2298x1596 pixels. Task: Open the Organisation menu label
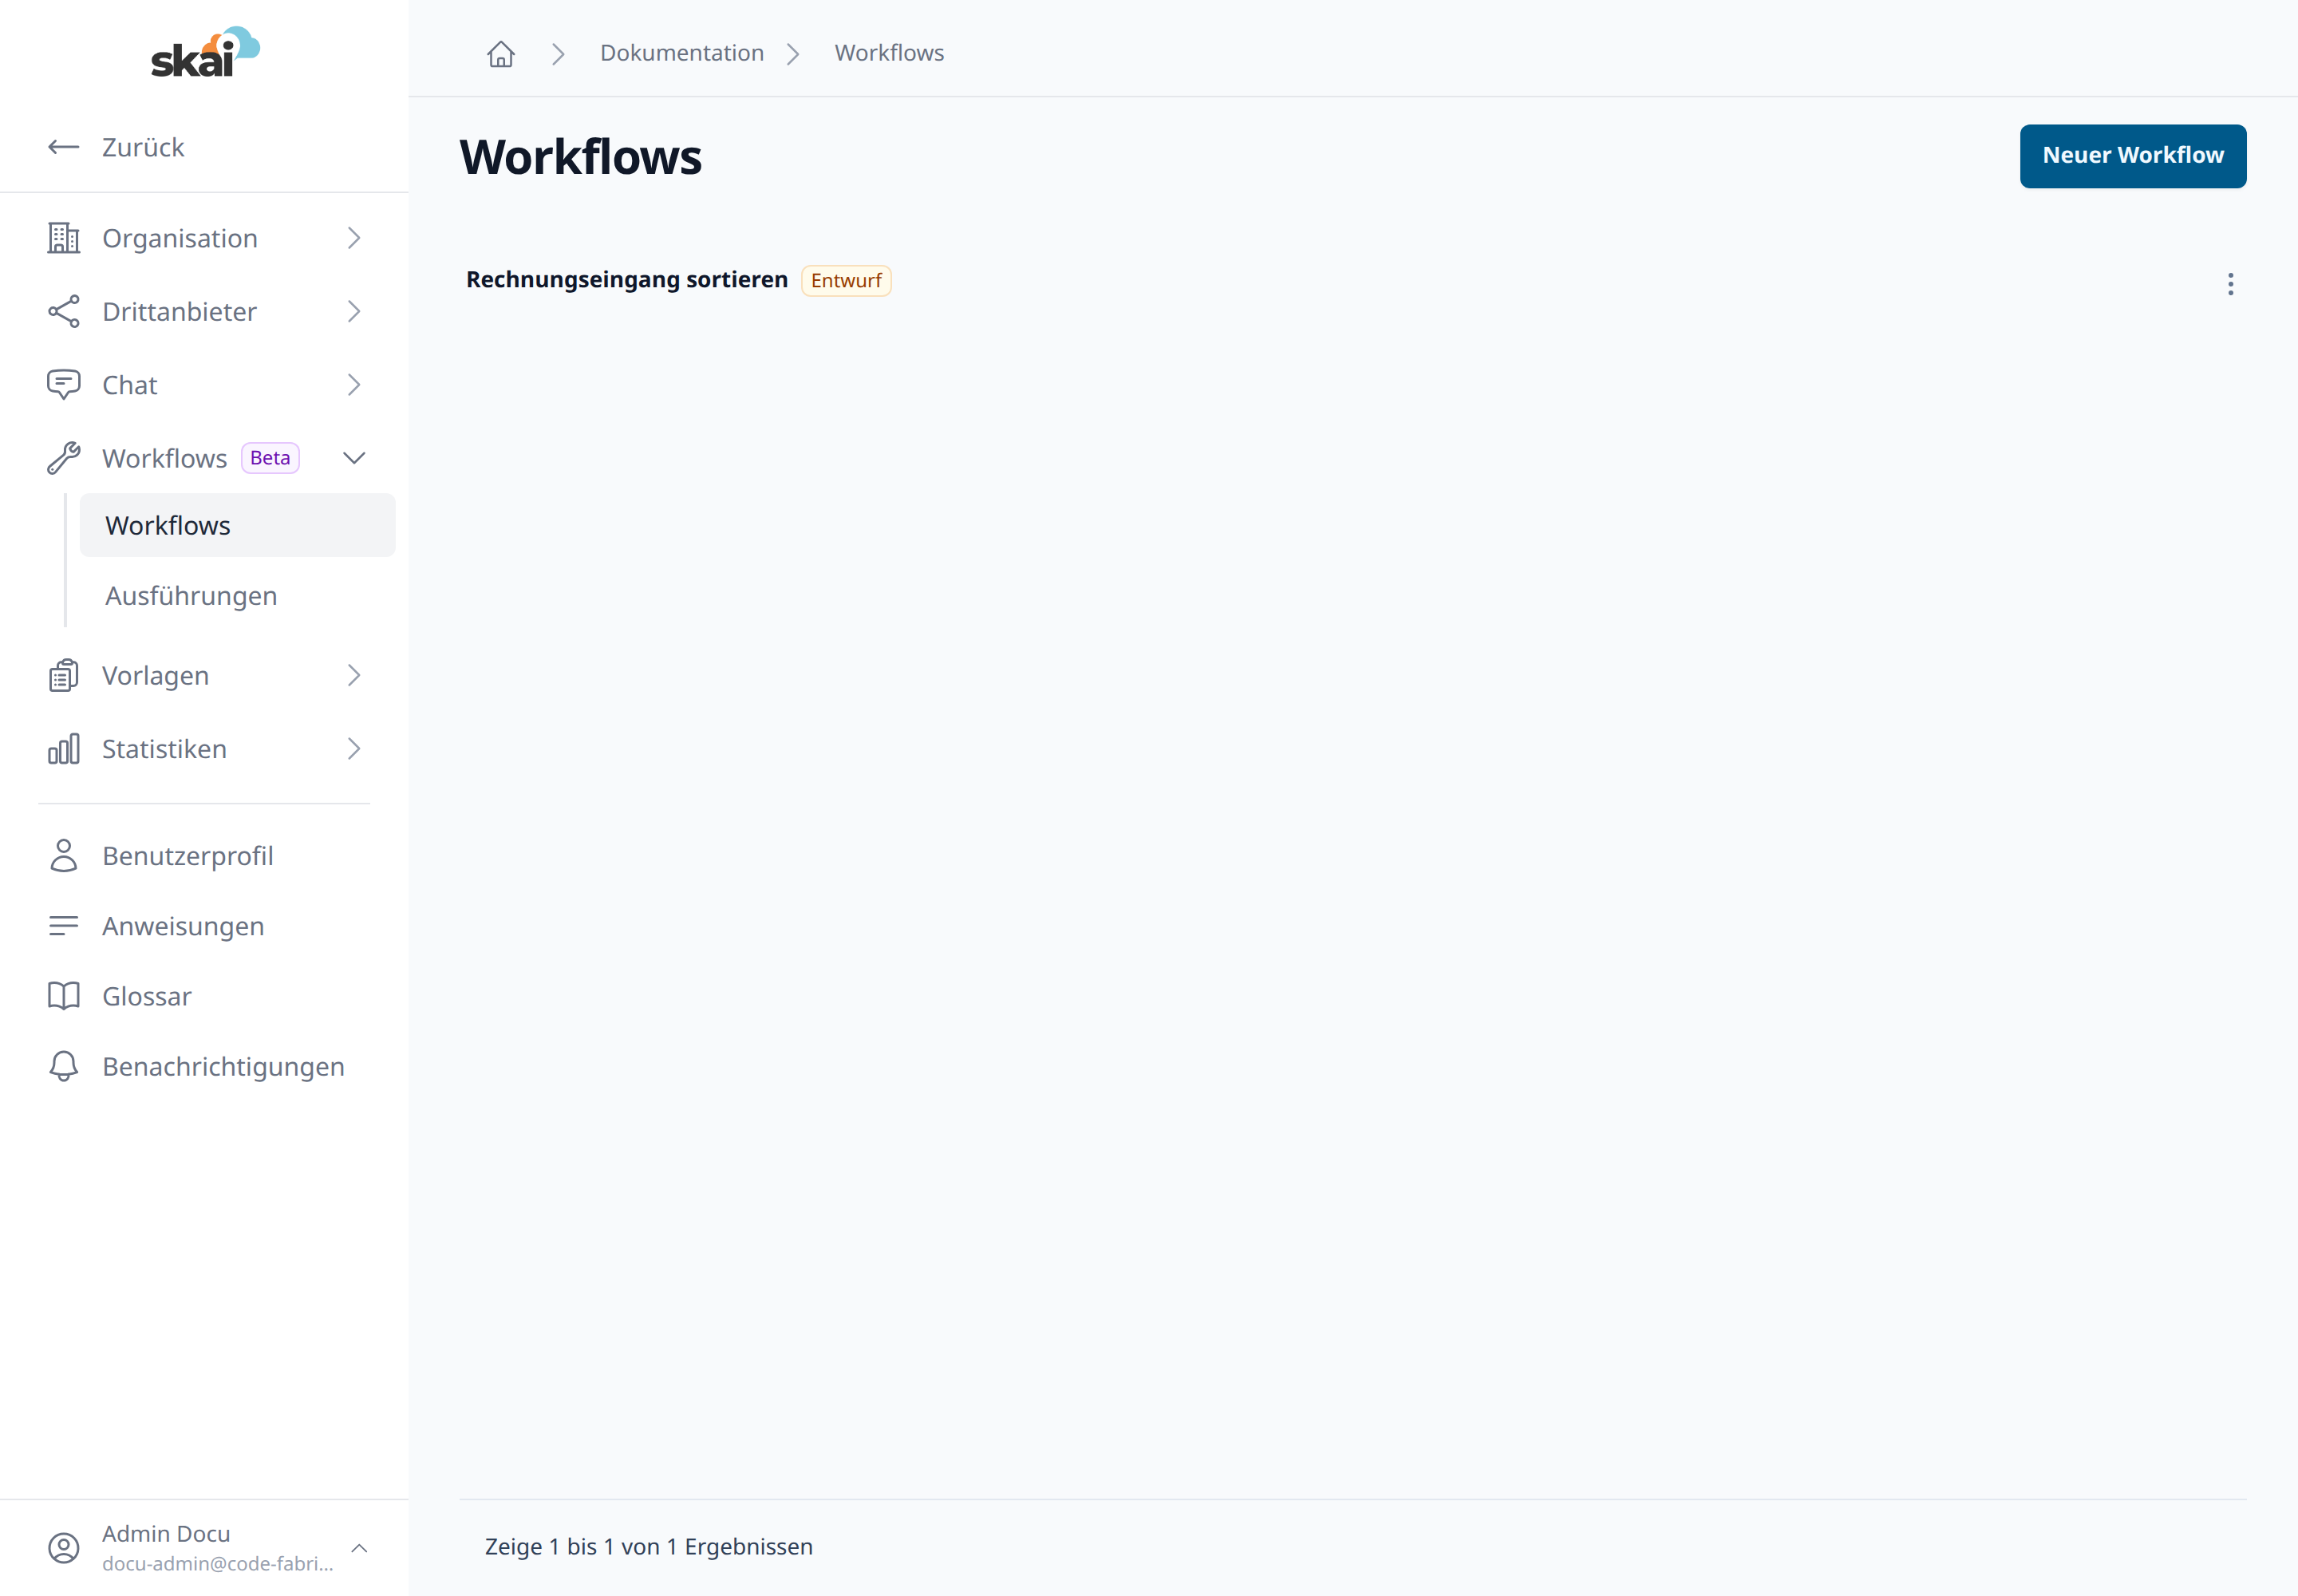point(180,238)
